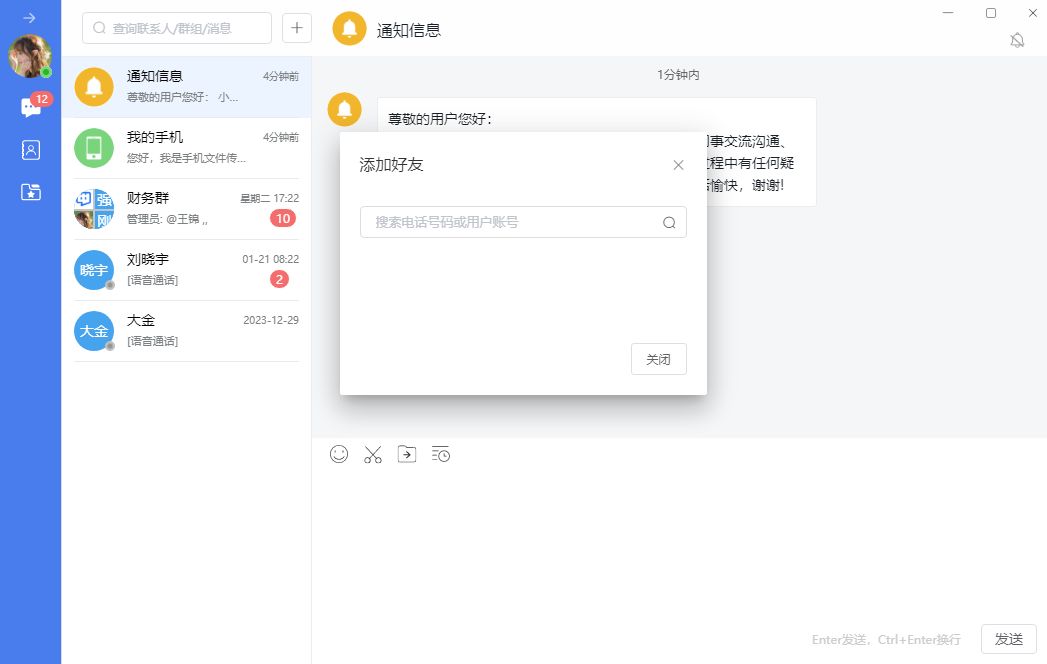The height and width of the screenshot is (664, 1047).
Task: Select the 刘晓宇 conversation
Action: [x=186, y=270]
